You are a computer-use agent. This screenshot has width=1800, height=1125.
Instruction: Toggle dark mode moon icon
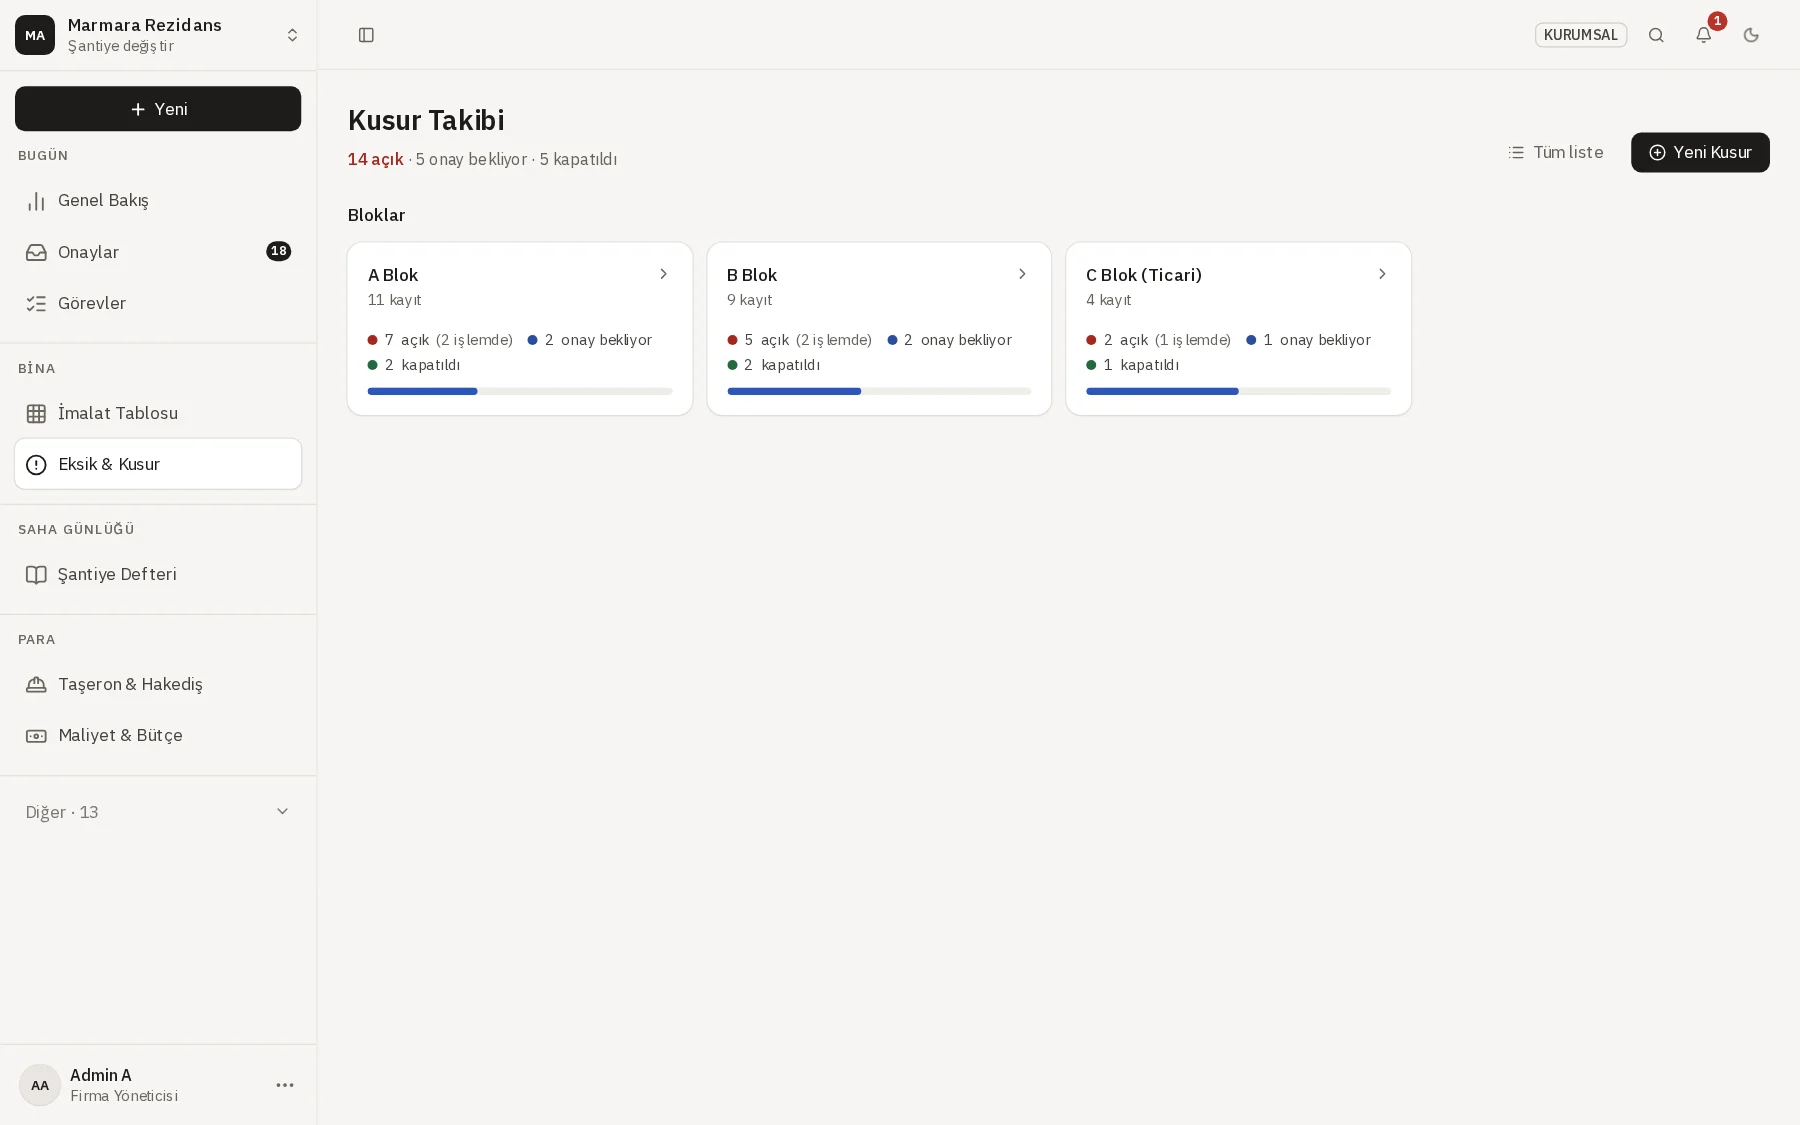pyautogui.click(x=1751, y=35)
